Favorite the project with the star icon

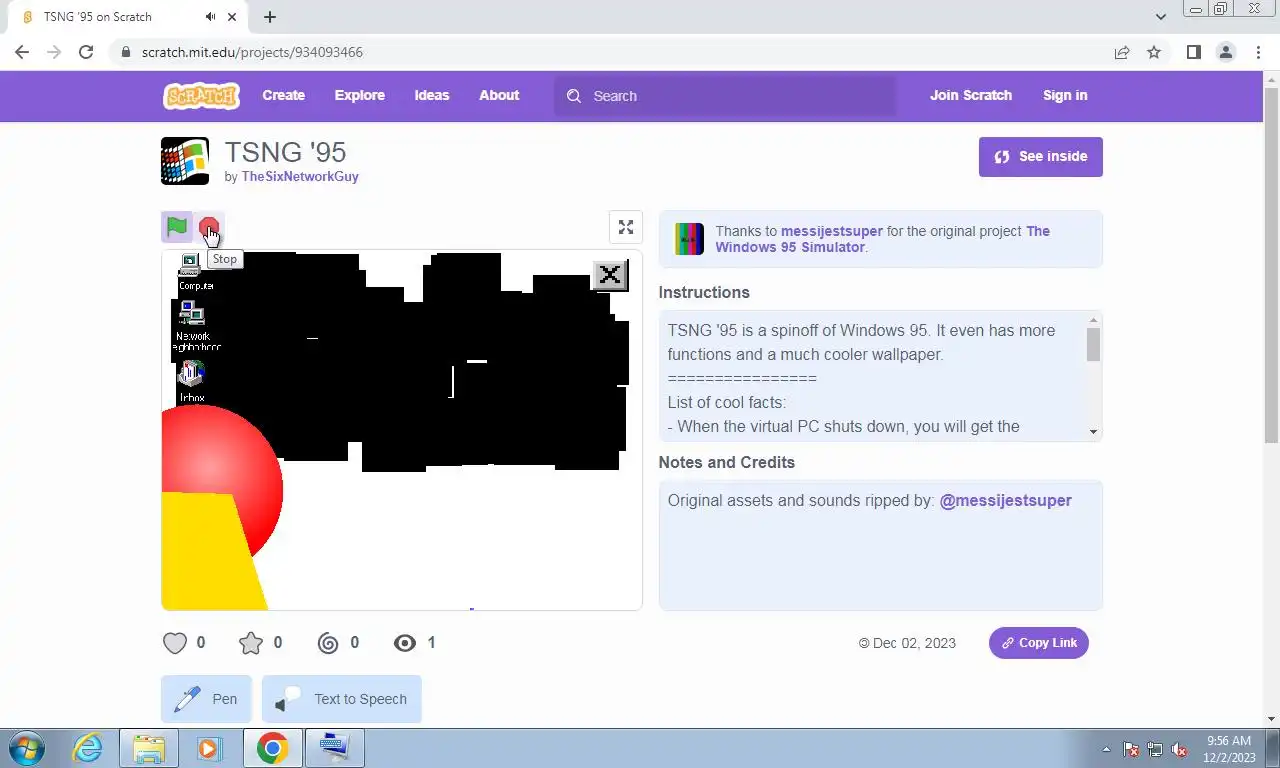251,643
